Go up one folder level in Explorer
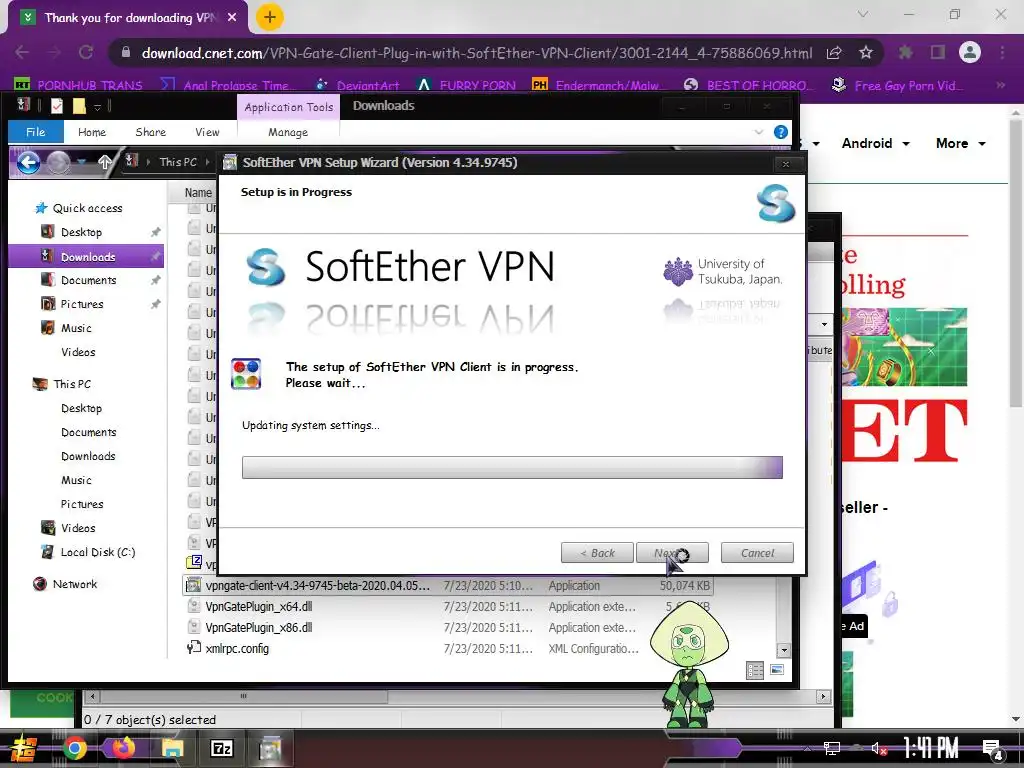Screen dimensions: 1024x768 (104, 162)
